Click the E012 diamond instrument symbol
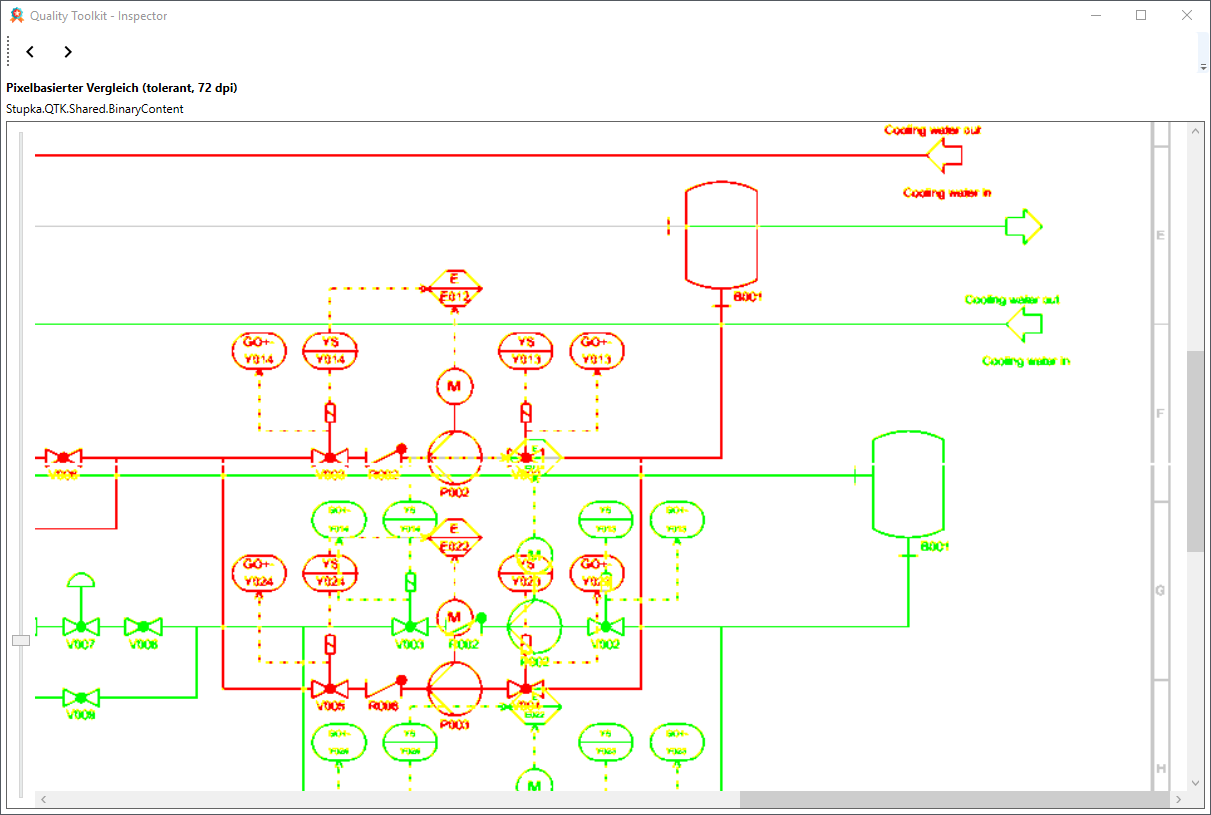The image size is (1211, 815). 454,289
